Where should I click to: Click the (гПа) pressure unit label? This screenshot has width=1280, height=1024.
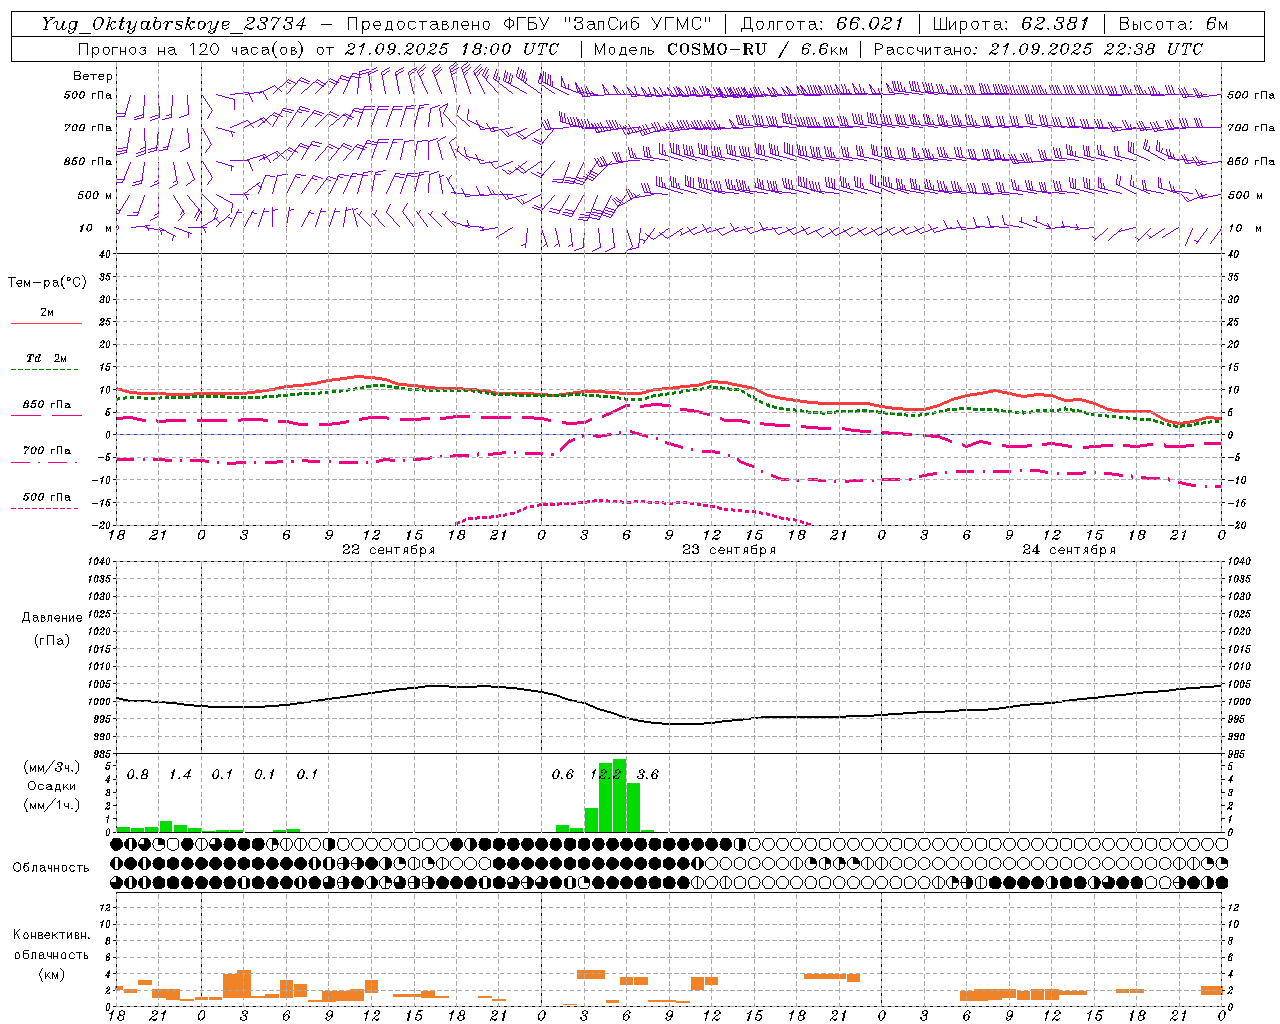52,641
